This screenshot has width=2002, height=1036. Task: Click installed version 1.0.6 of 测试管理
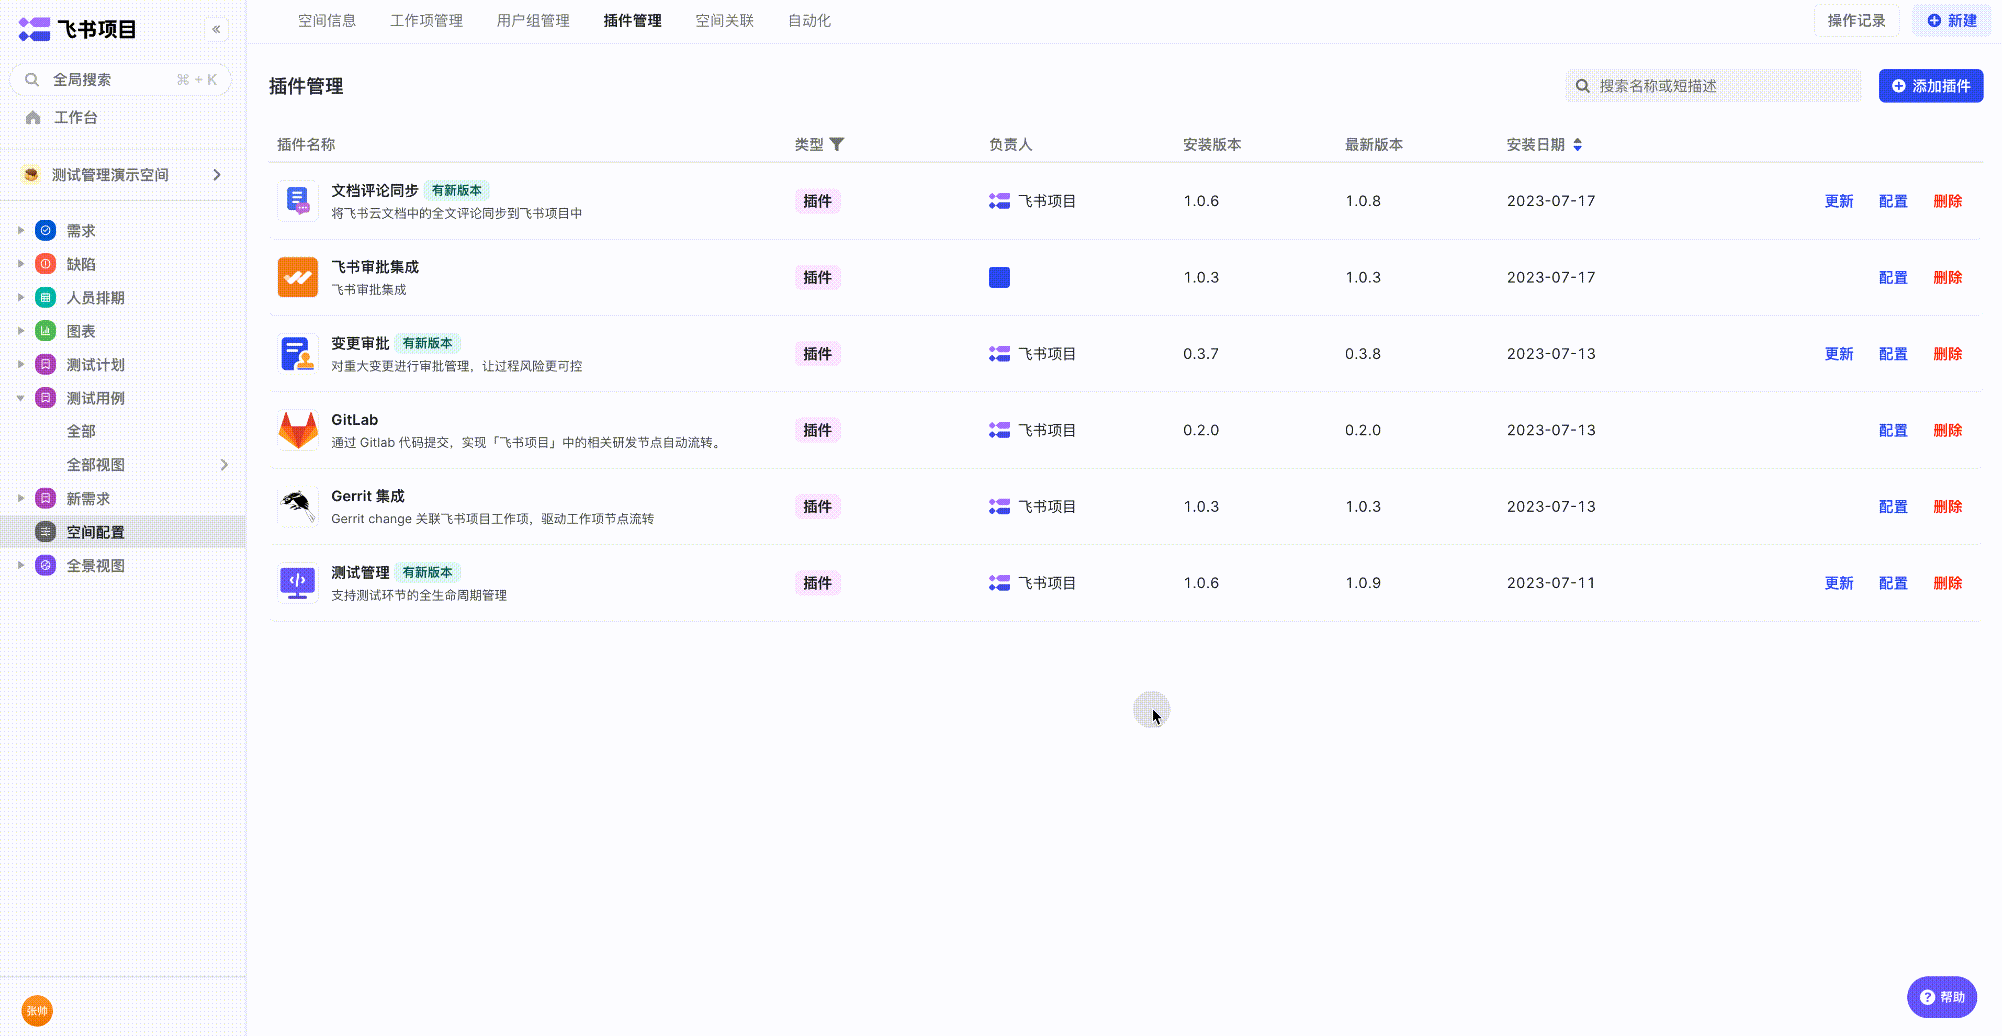click(x=1201, y=583)
